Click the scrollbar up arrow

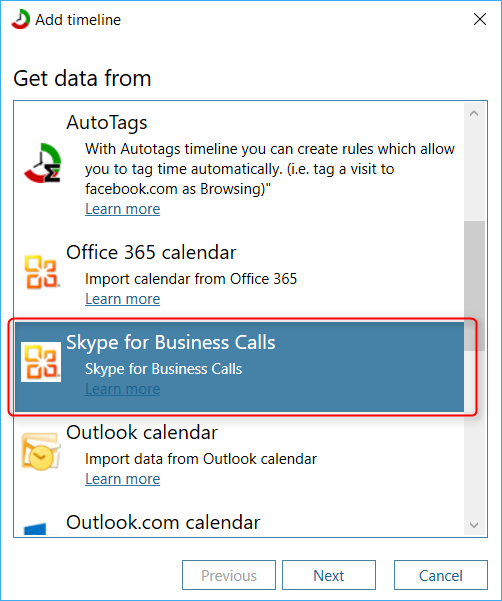(x=474, y=113)
